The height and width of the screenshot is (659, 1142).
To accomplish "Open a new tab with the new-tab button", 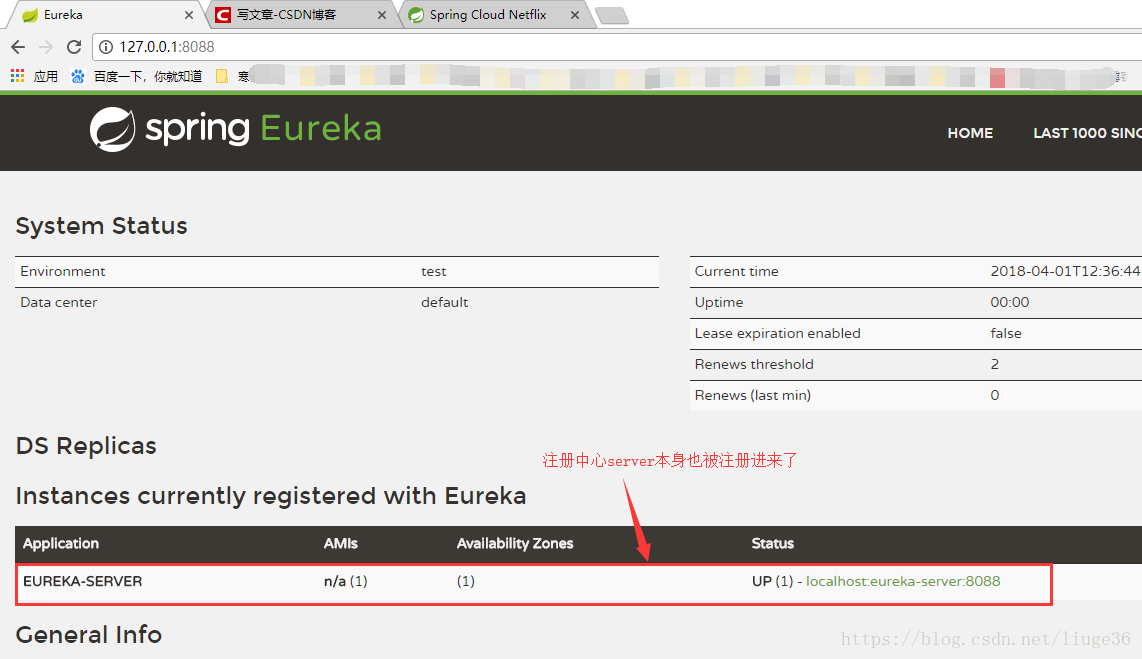I will point(612,15).
